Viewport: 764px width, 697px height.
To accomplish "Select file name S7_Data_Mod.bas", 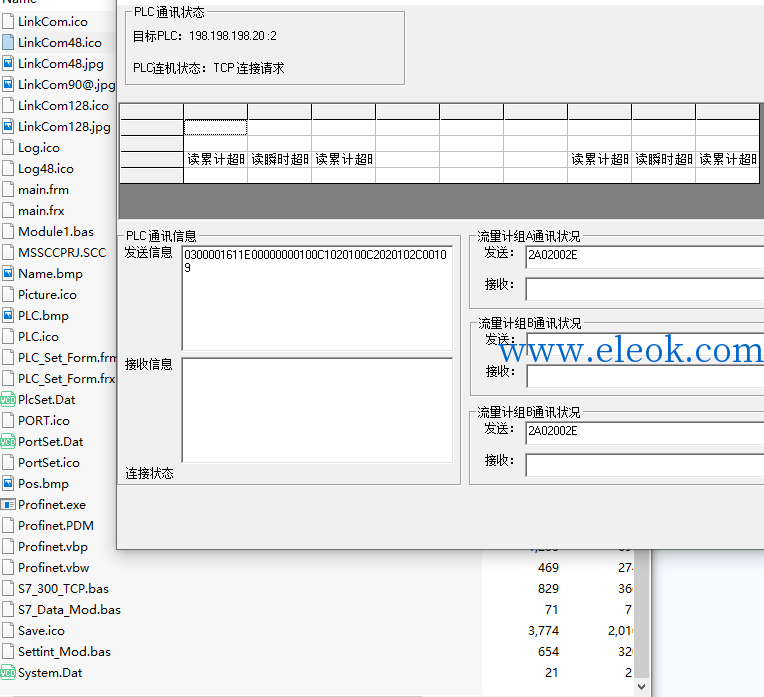I will 69,609.
